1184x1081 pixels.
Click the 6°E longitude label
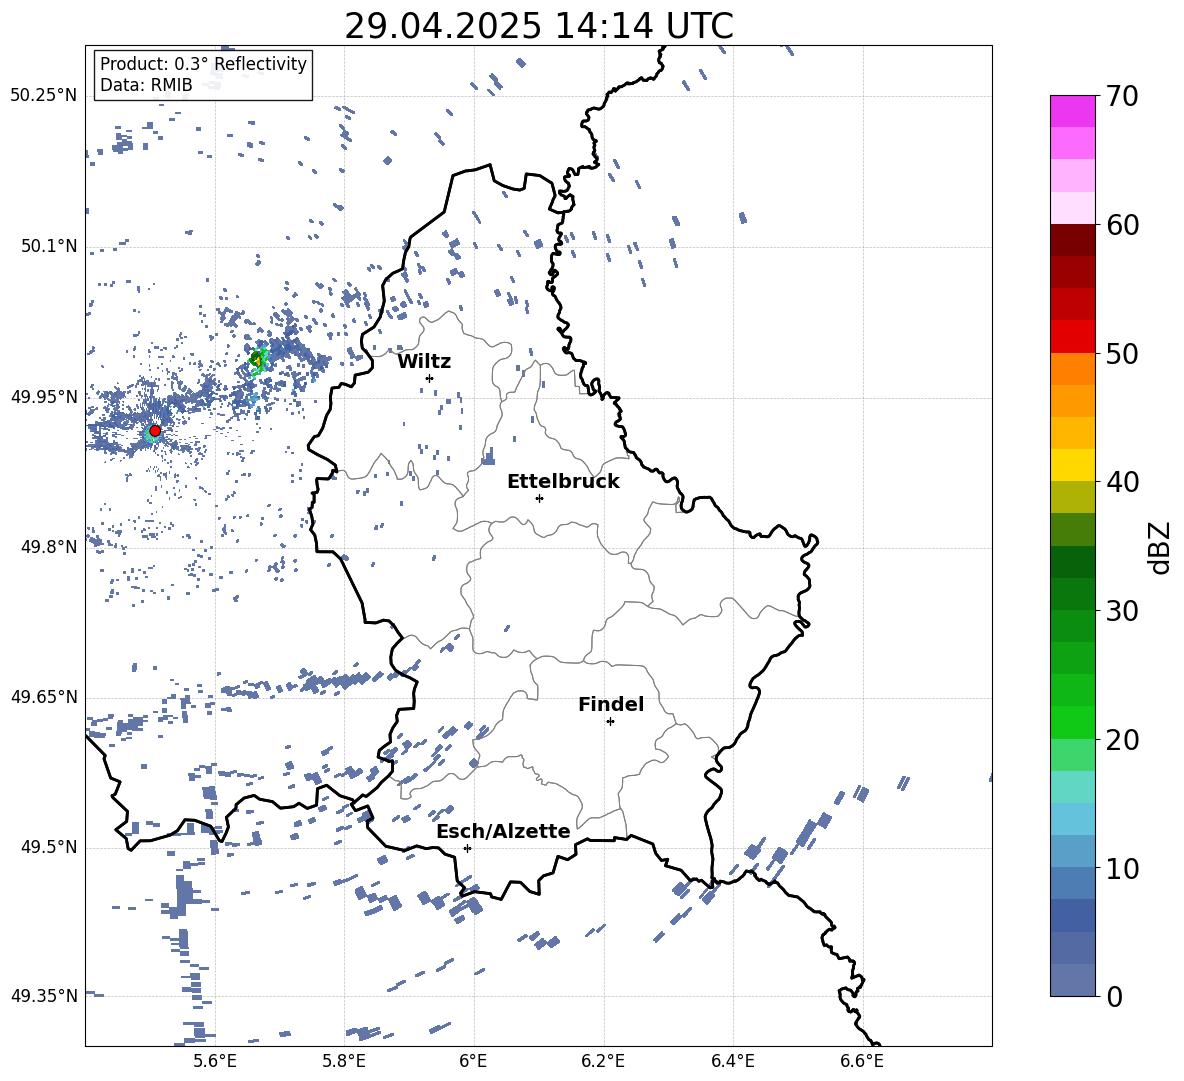pos(473,1061)
